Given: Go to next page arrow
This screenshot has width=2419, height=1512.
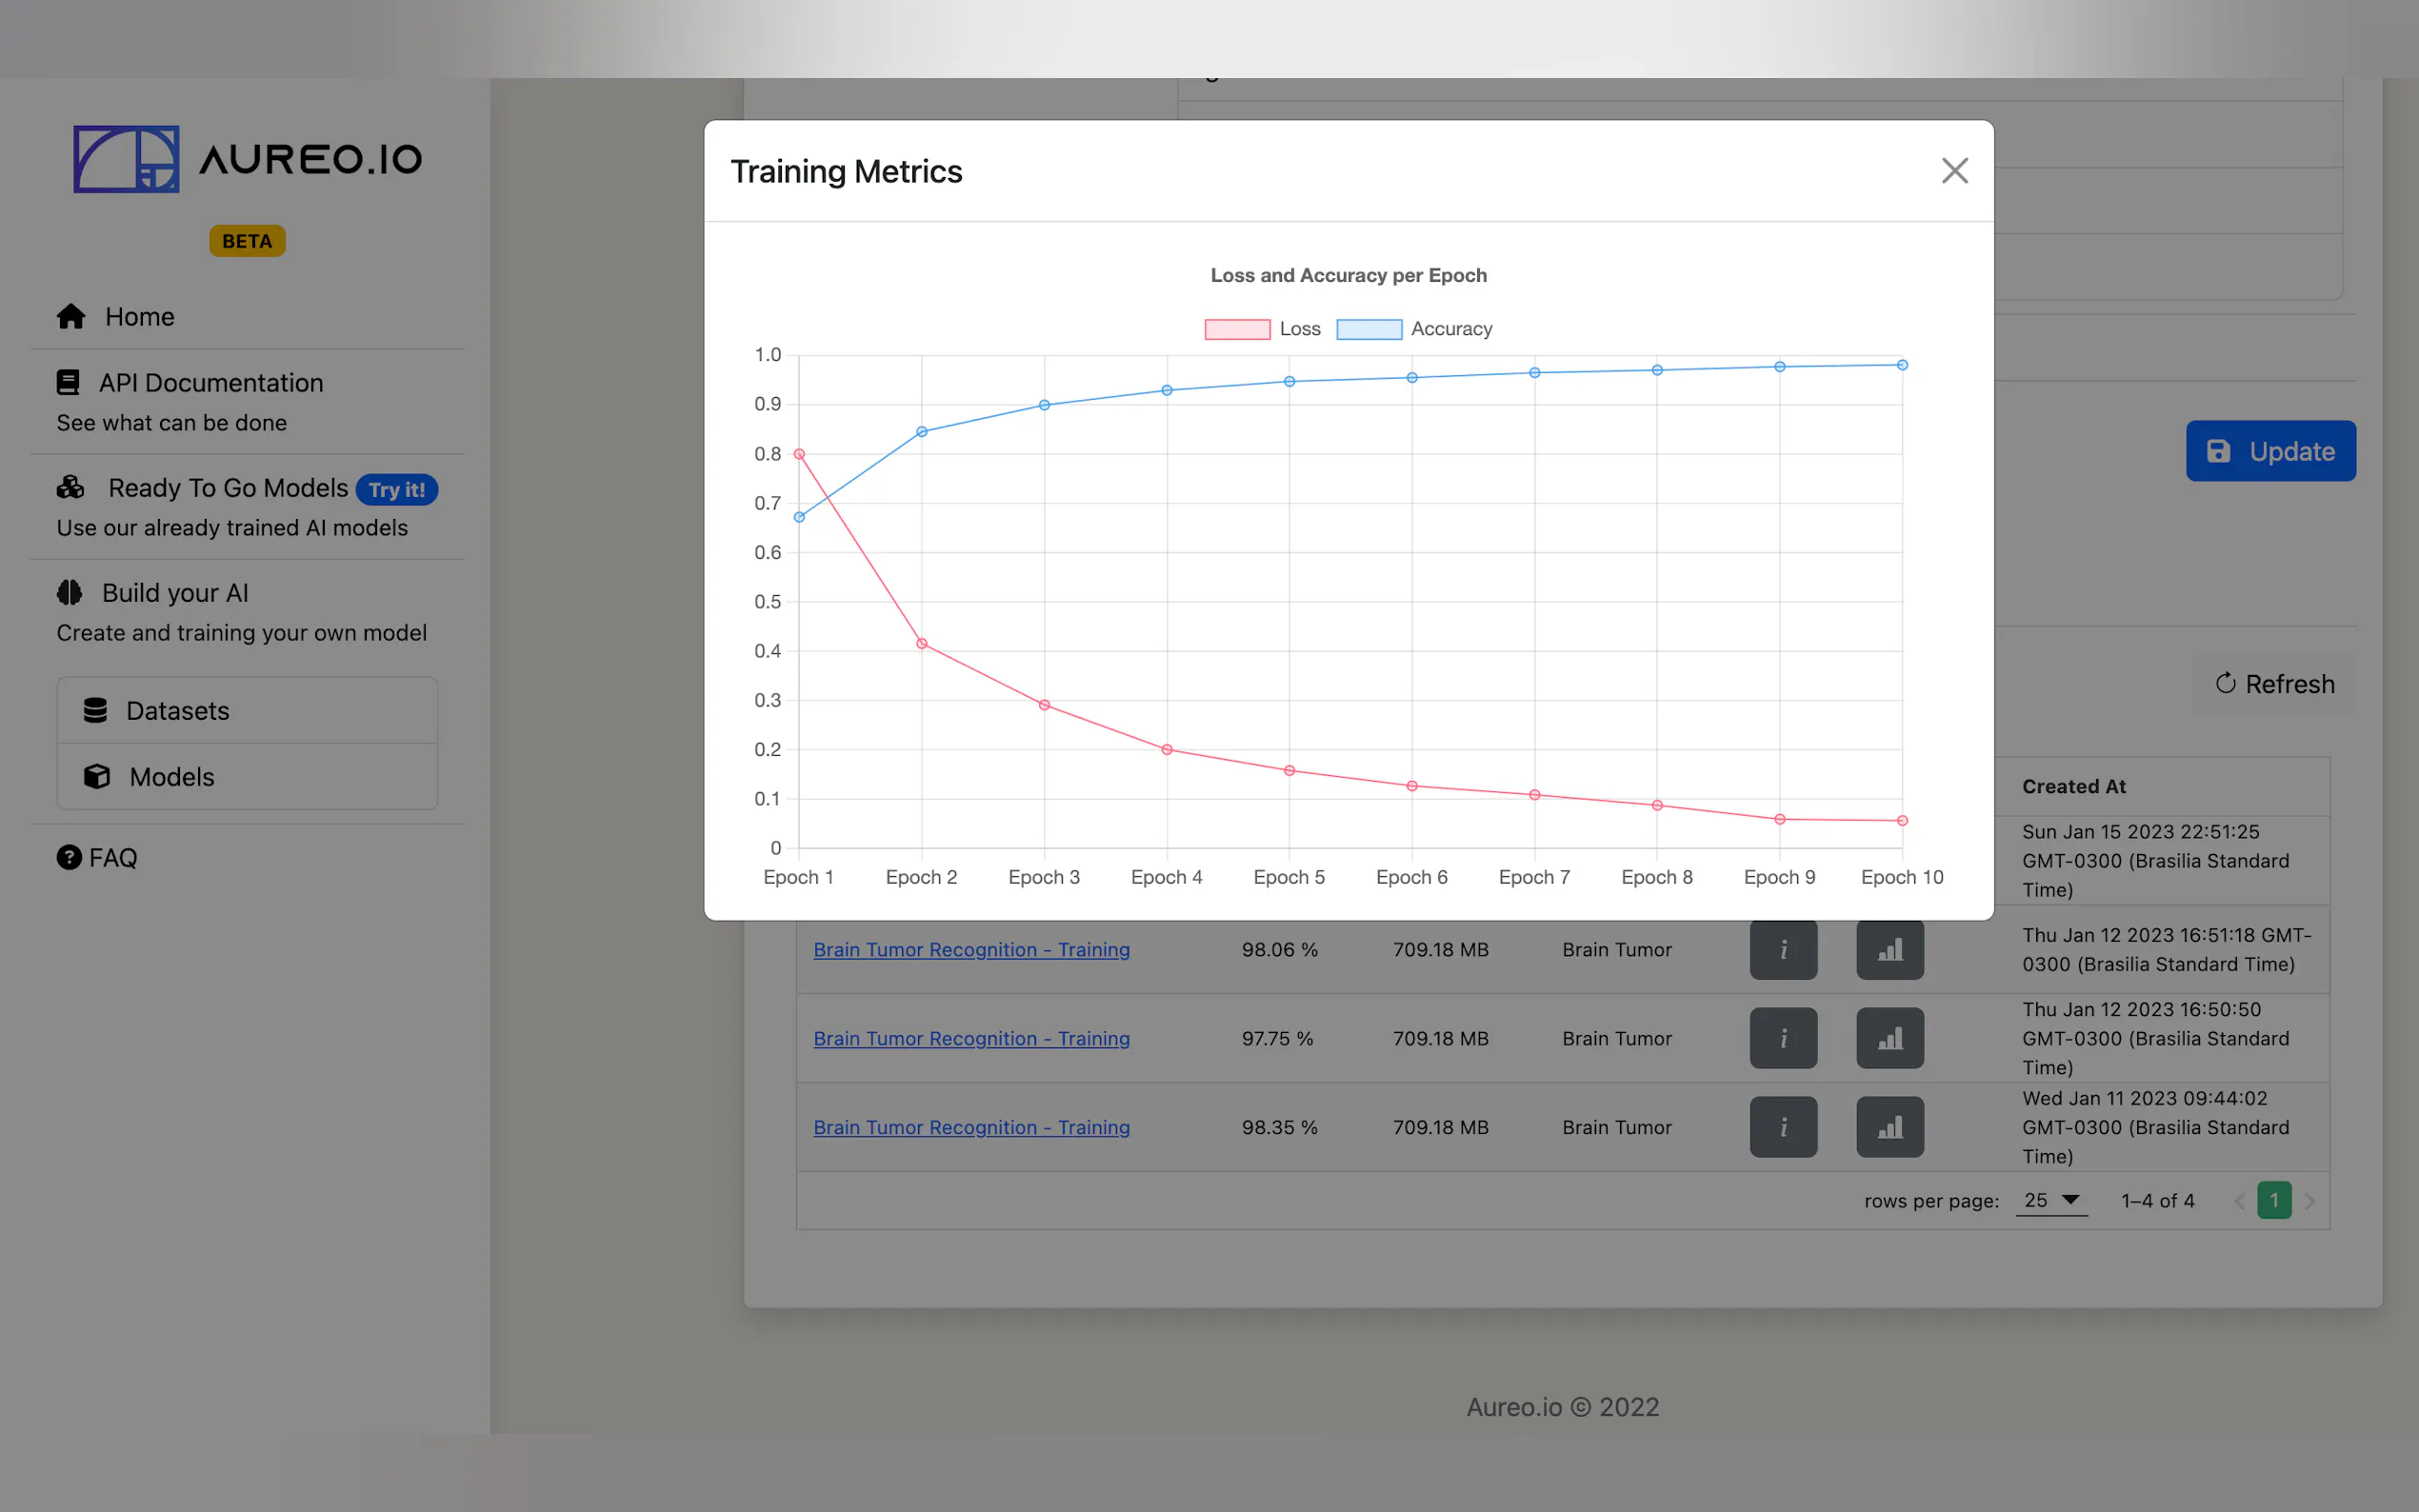Looking at the screenshot, I should tap(2310, 1201).
